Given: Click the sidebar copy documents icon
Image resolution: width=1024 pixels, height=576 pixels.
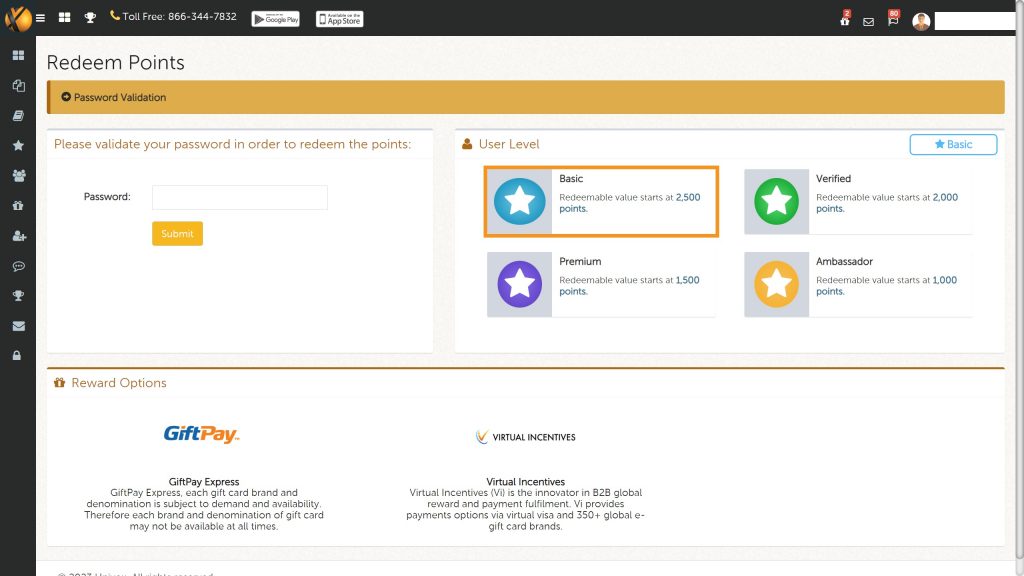Looking at the screenshot, I should (x=18, y=86).
